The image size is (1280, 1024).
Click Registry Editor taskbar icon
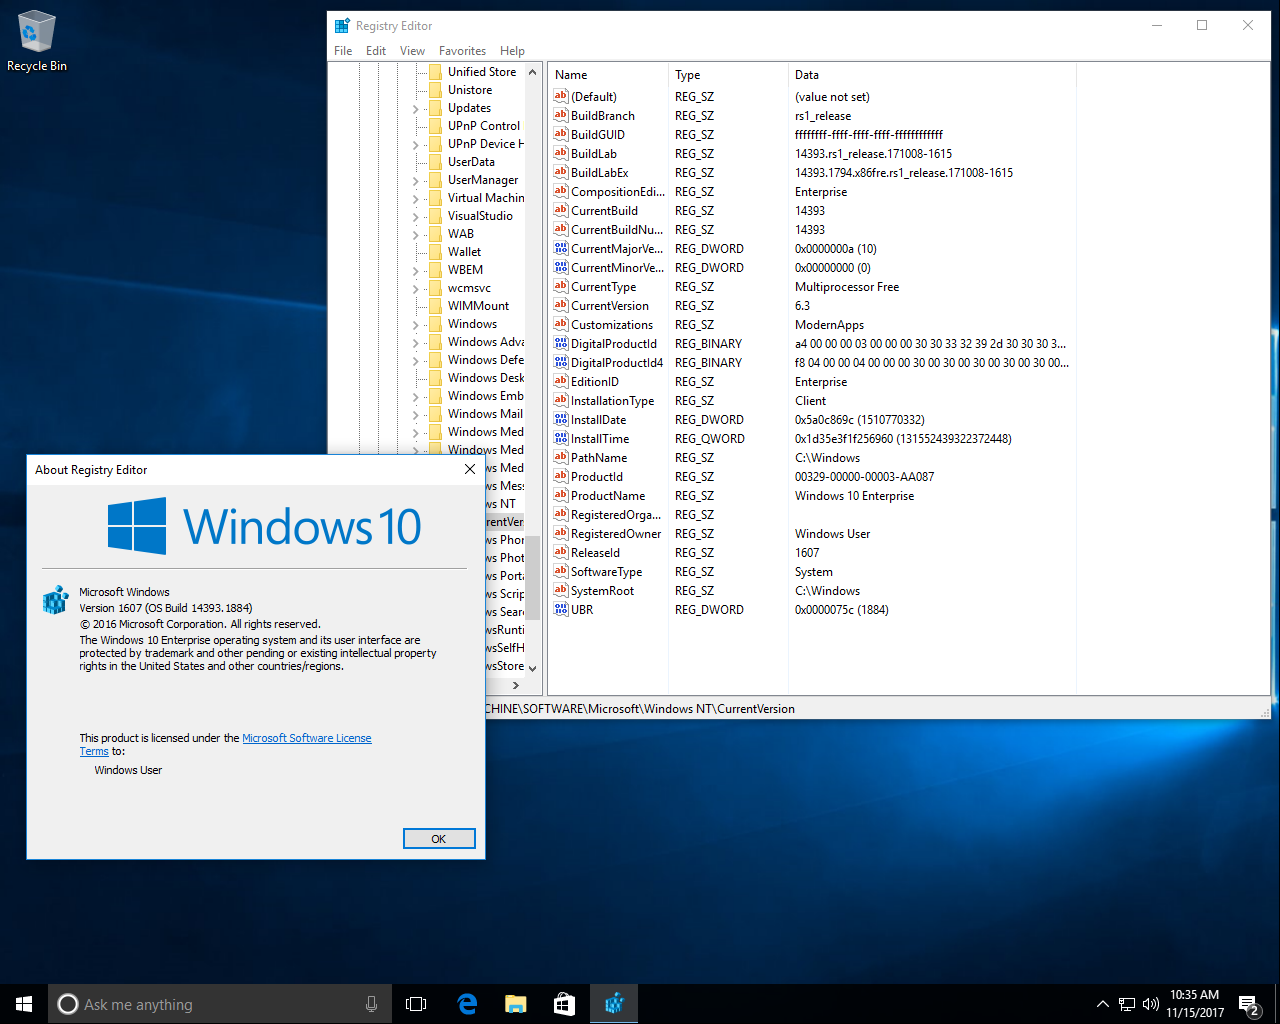click(x=614, y=1004)
